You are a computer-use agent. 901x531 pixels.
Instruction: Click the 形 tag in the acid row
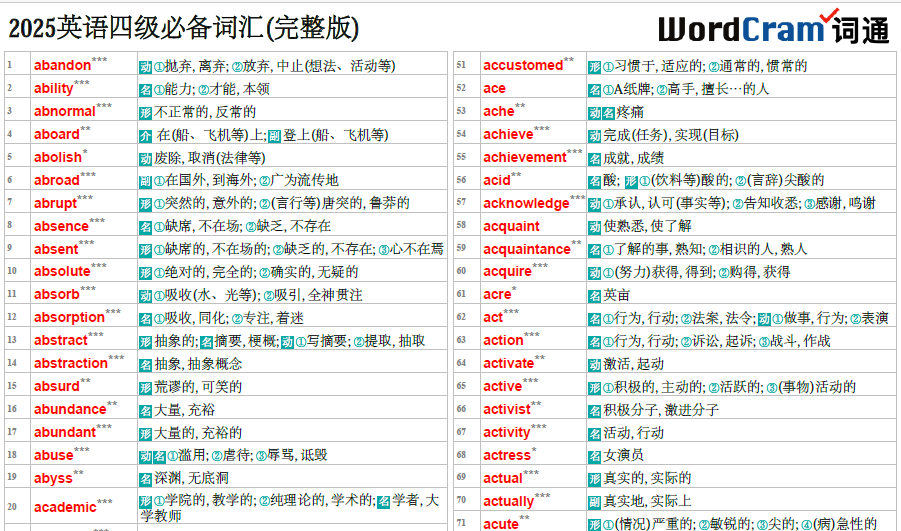click(x=630, y=181)
